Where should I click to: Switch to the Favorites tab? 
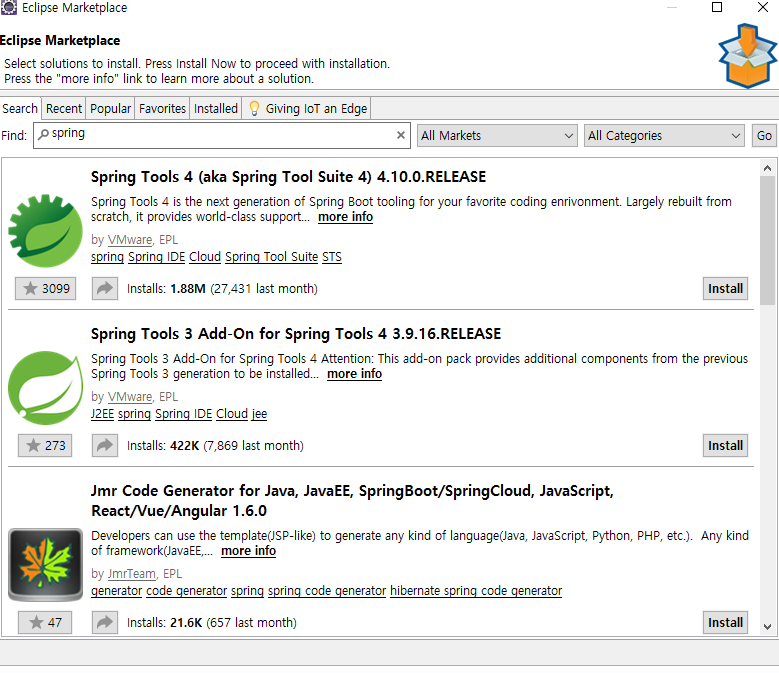tap(162, 108)
